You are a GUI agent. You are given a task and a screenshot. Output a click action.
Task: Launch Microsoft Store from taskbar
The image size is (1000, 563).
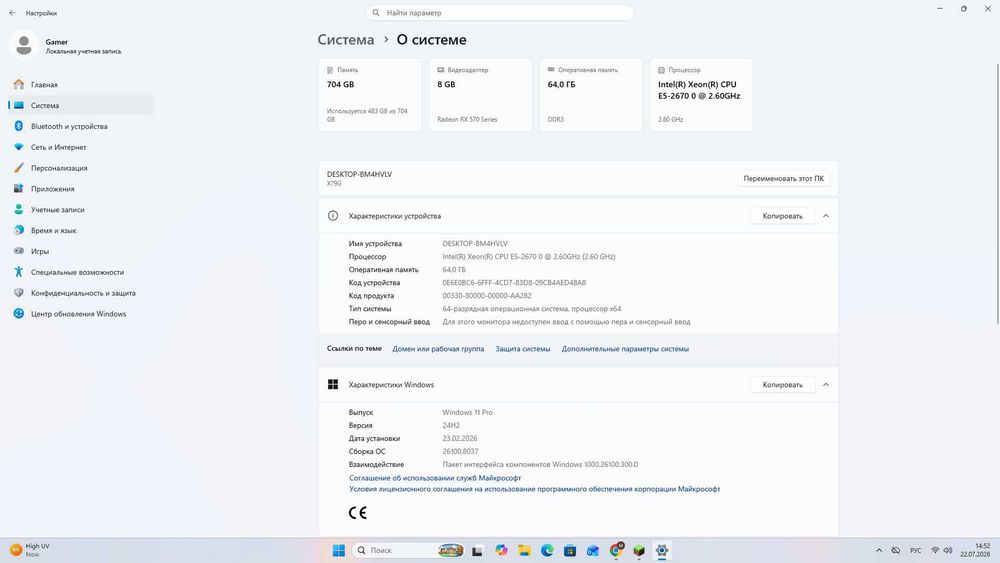point(570,550)
